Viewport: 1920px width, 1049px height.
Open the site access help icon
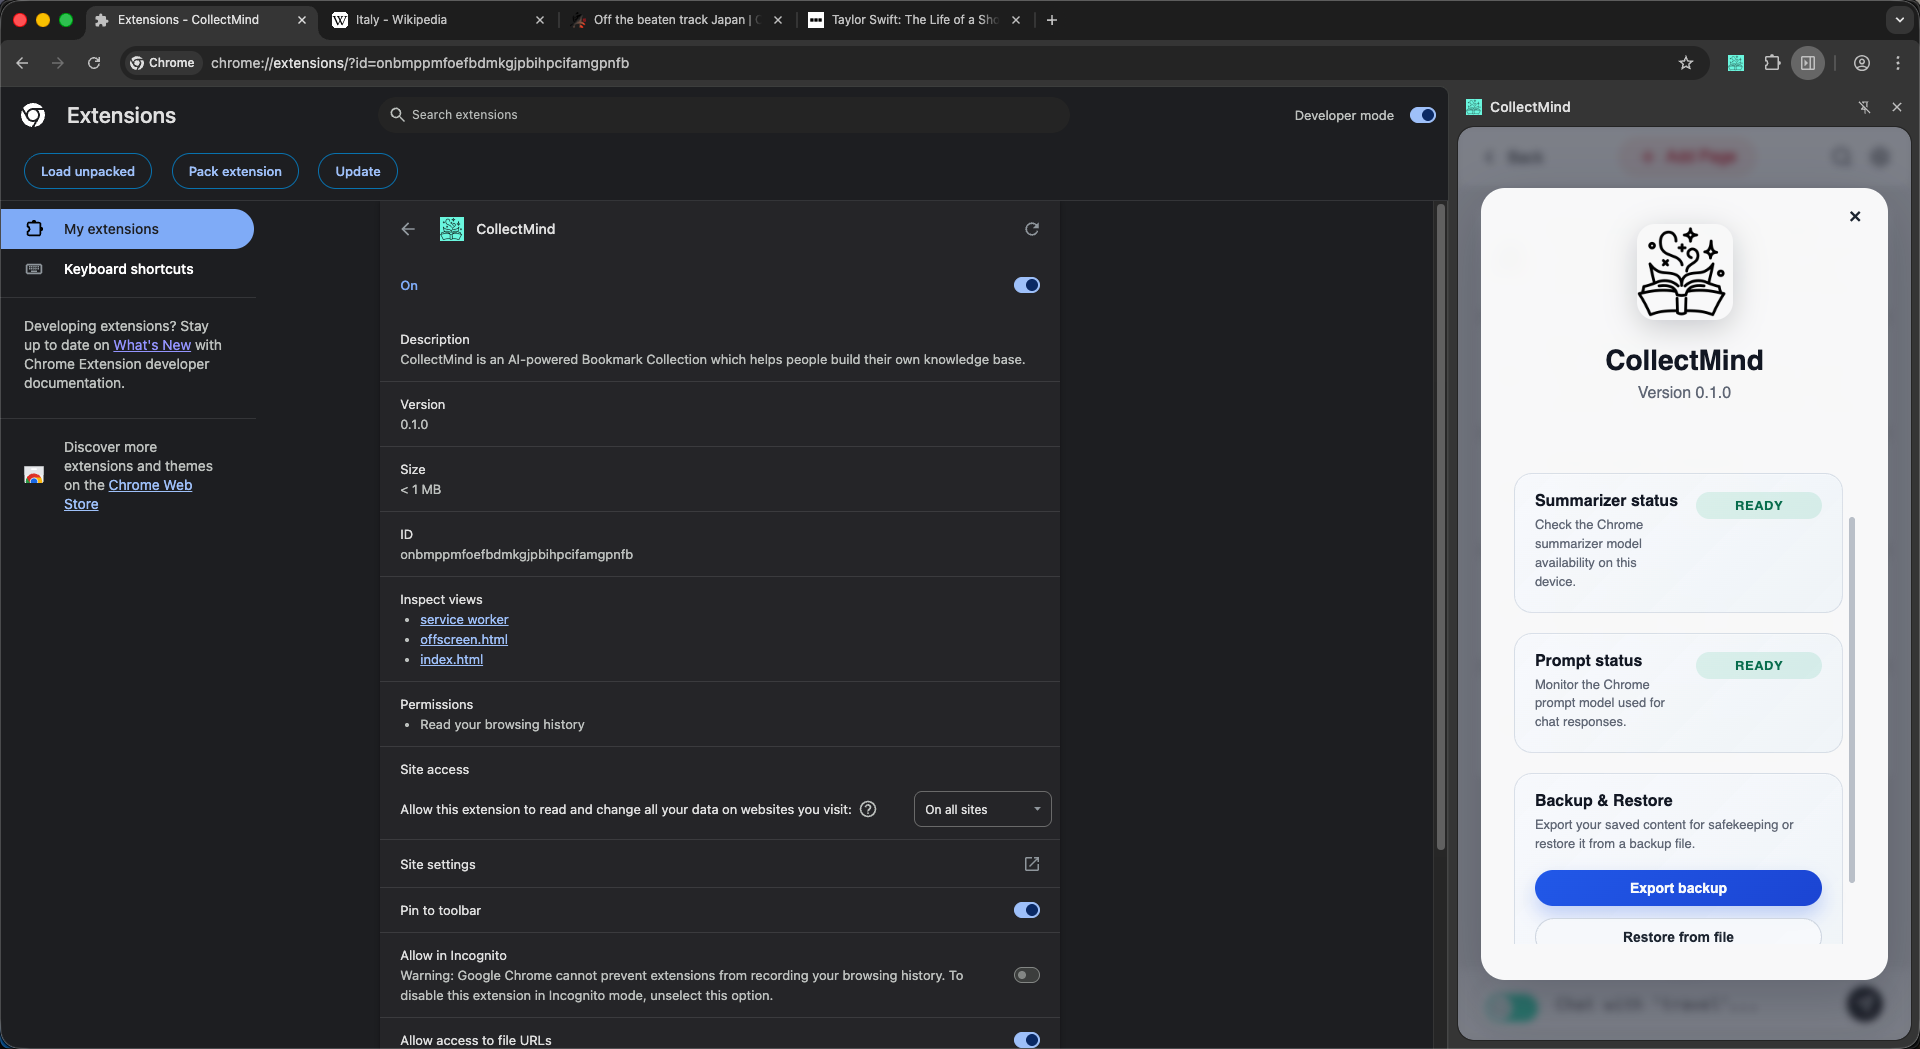(868, 809)
